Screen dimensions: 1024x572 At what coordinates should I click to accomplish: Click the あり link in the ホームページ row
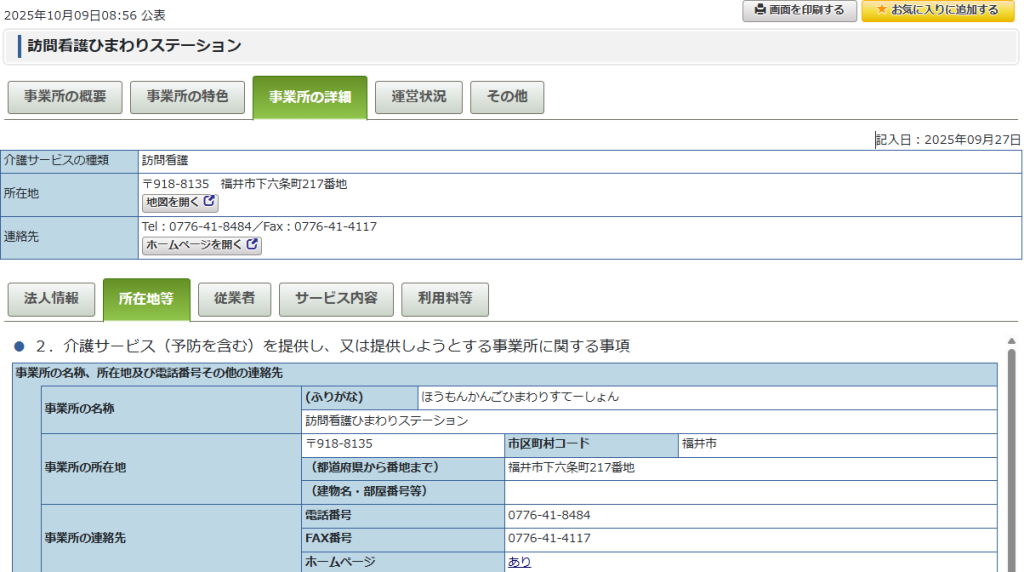pos(519,562)
